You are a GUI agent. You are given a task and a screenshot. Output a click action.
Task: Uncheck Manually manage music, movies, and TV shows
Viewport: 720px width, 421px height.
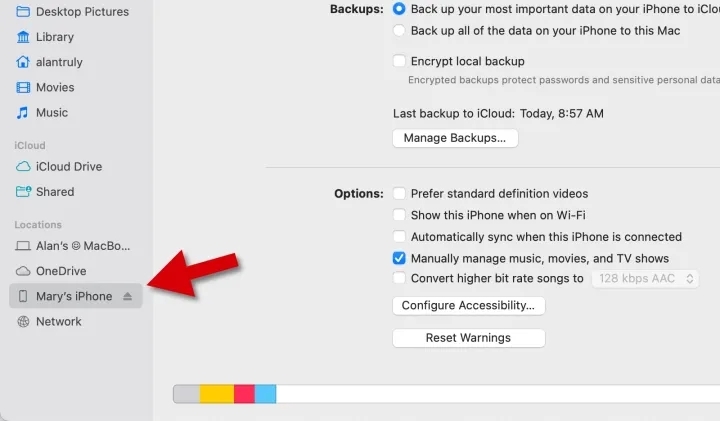399,258
